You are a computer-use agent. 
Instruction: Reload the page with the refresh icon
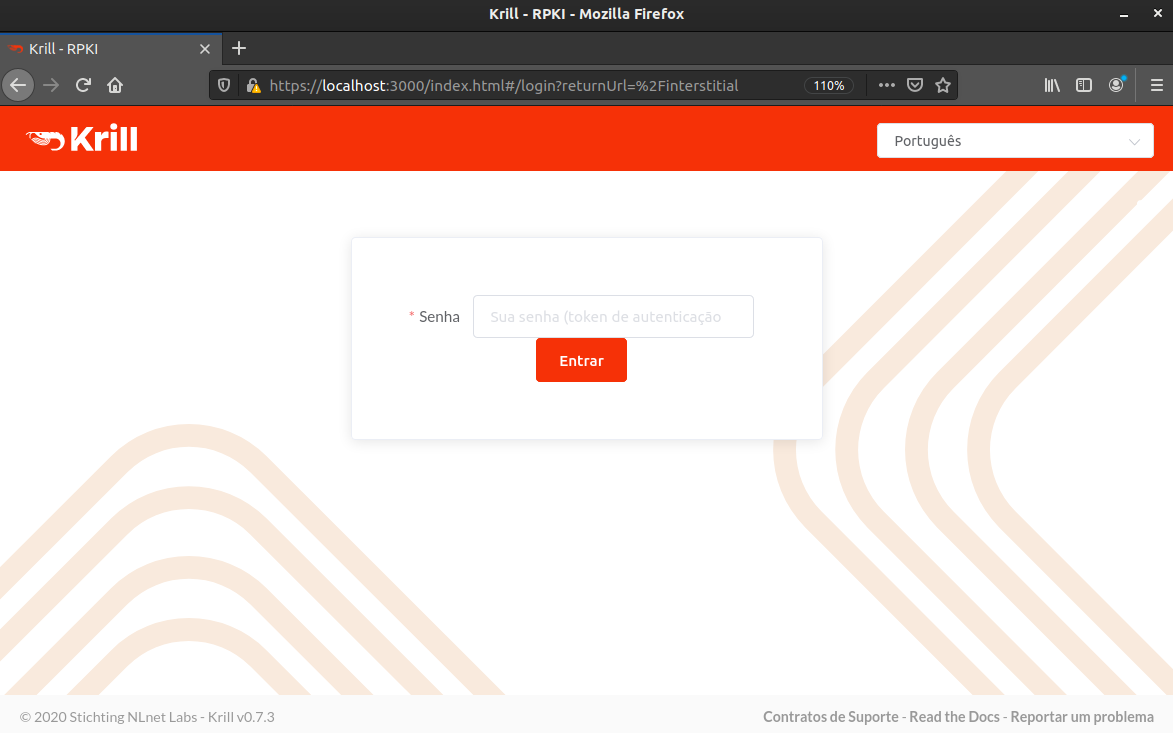83,85
